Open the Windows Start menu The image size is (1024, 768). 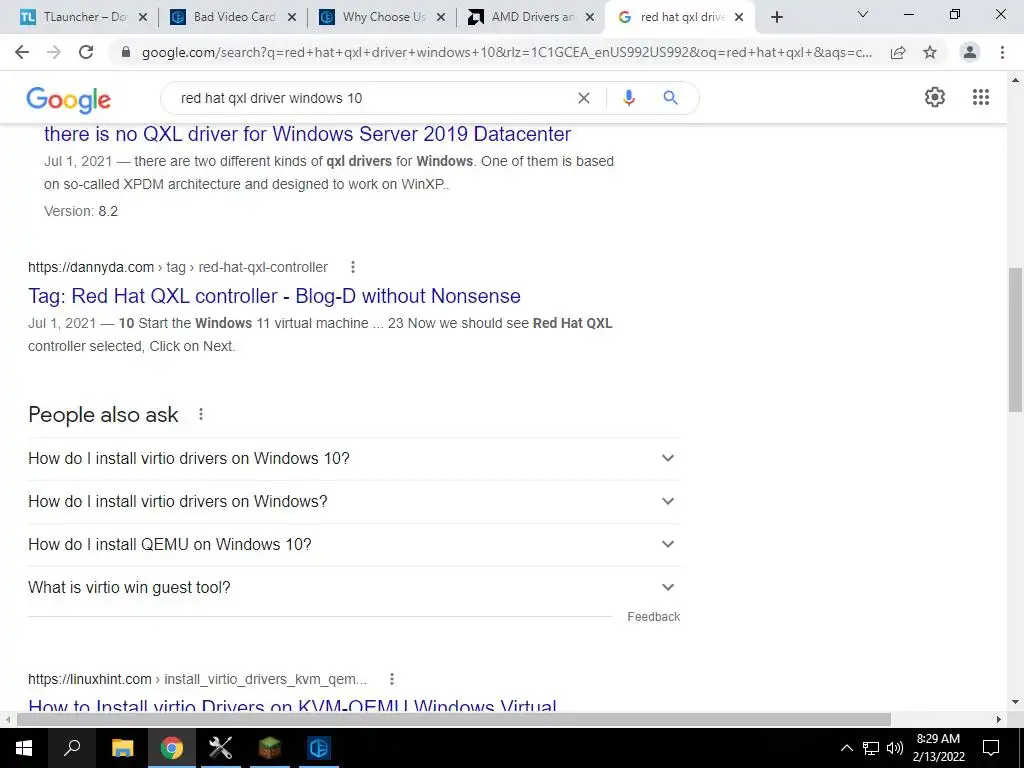coord(24,748)
